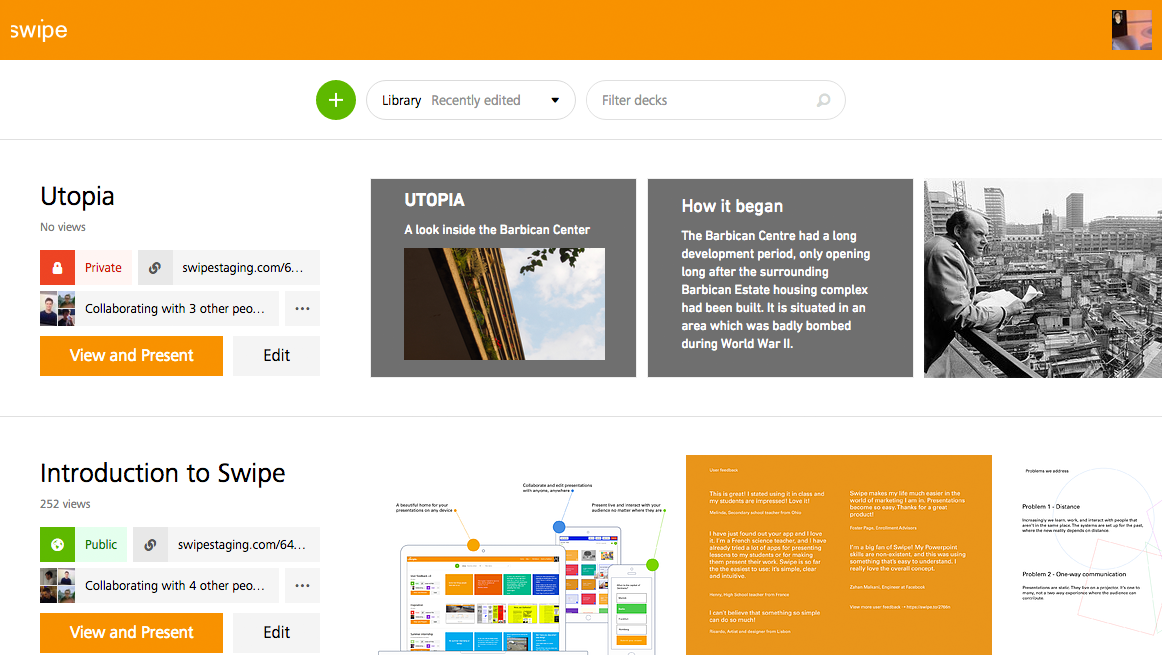Expand more options for Introduction to Swipe
The height and width of the screenshot is (672, 1162).
coord(302,586)
